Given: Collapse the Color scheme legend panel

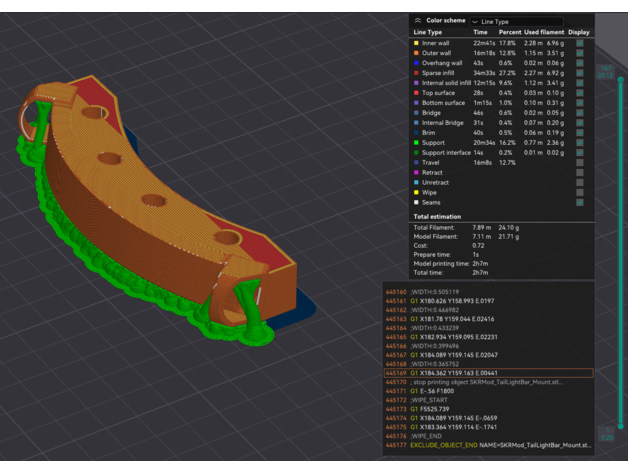Looking at the screenshot, I should pyautogui.click(x=417, y=20).
